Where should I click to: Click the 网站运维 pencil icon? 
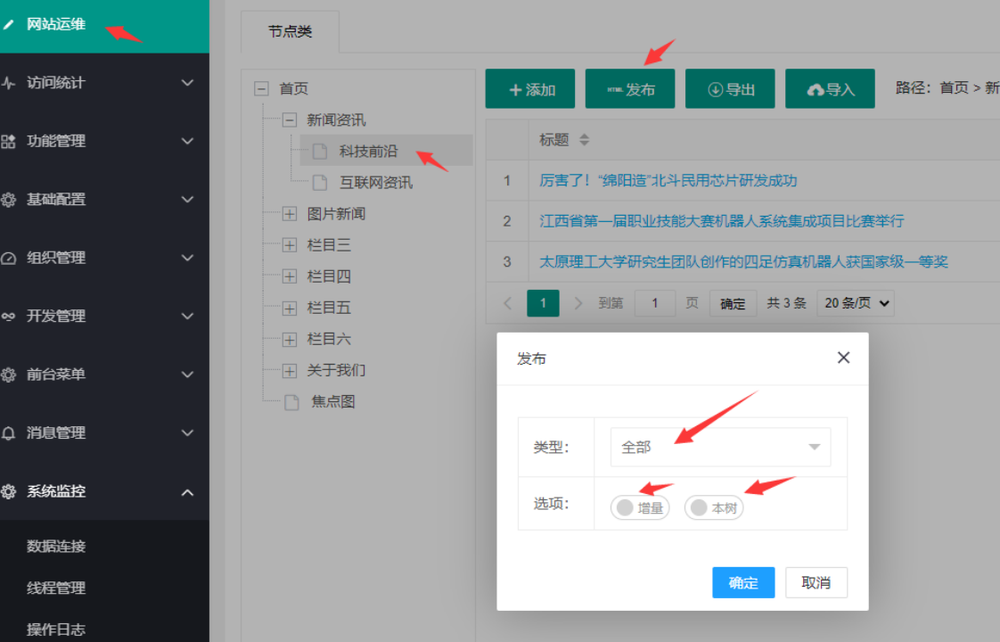pos(9,24)
